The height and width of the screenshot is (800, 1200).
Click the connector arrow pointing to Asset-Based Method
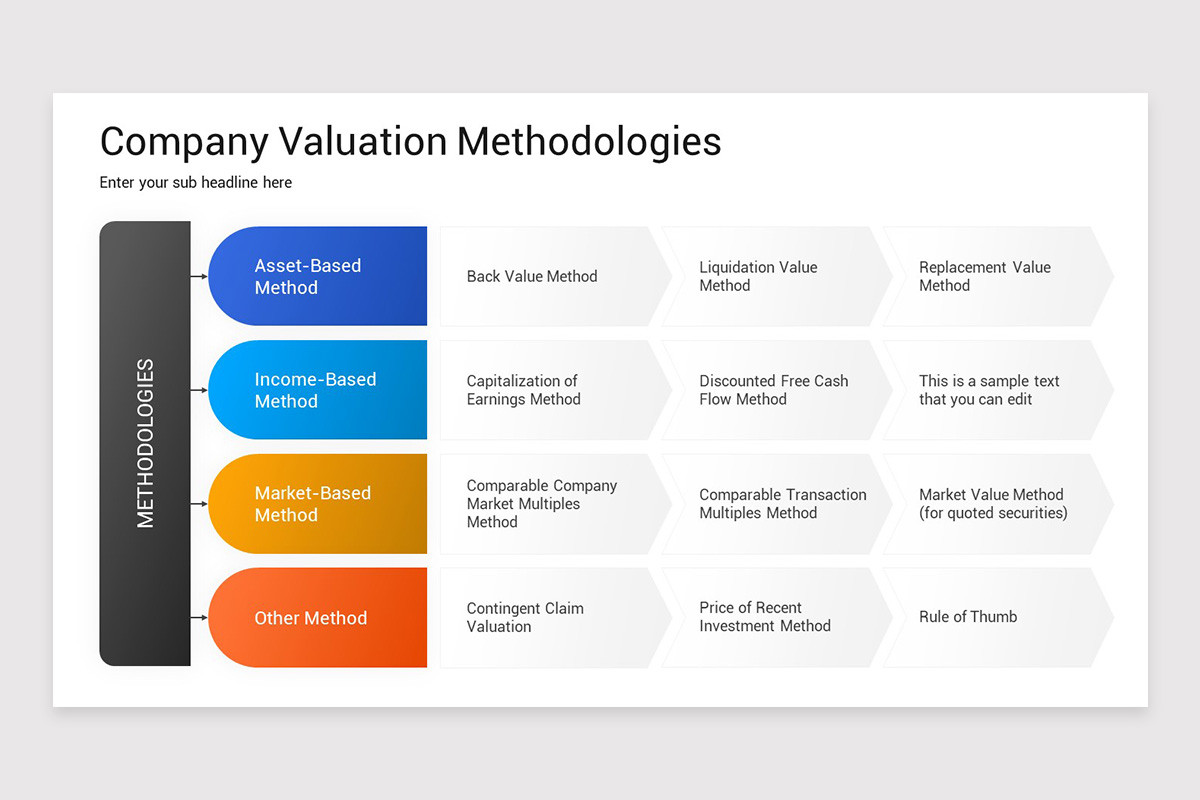(x=199, y=275)
